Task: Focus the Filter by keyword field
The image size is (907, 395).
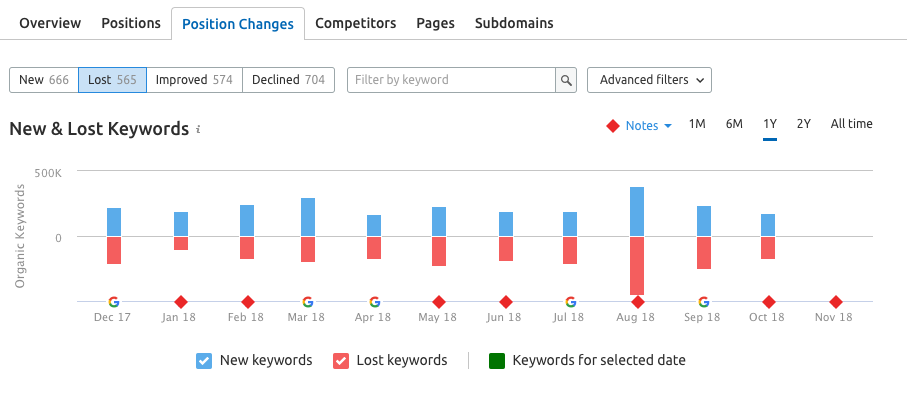Action: (452, 80)
